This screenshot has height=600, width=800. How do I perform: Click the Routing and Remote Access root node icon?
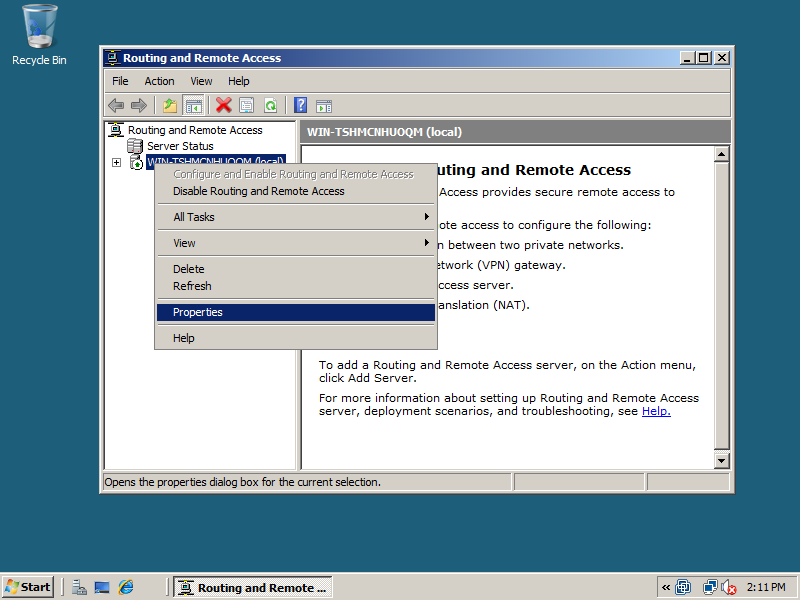[x=116, y=130]
